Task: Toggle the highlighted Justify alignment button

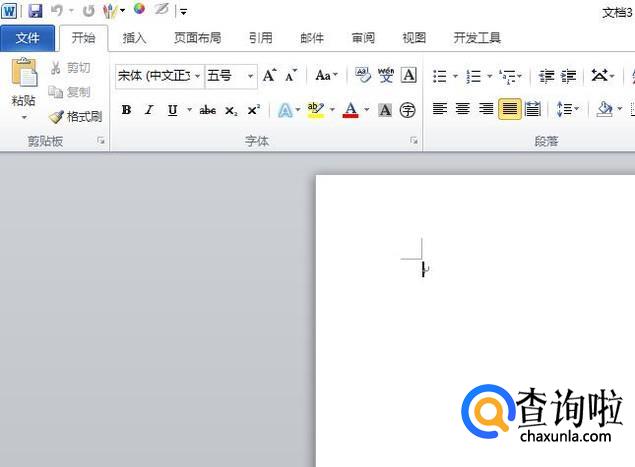Action: click(509, 109)
